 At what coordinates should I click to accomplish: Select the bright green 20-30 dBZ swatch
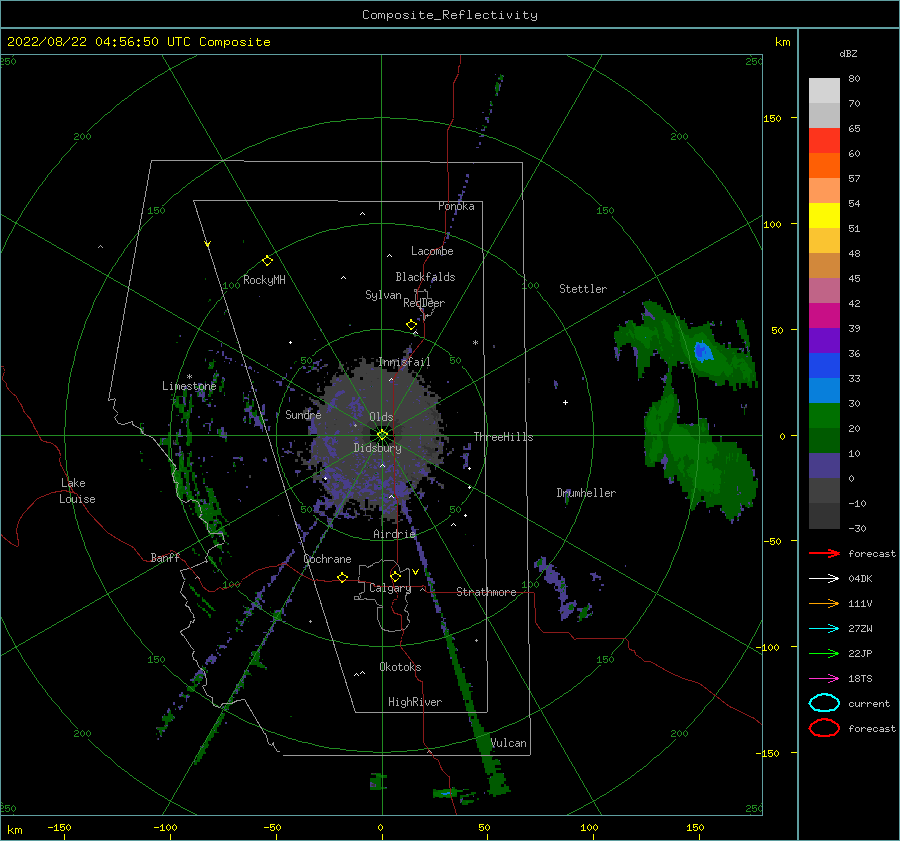(x=824, y=416)
